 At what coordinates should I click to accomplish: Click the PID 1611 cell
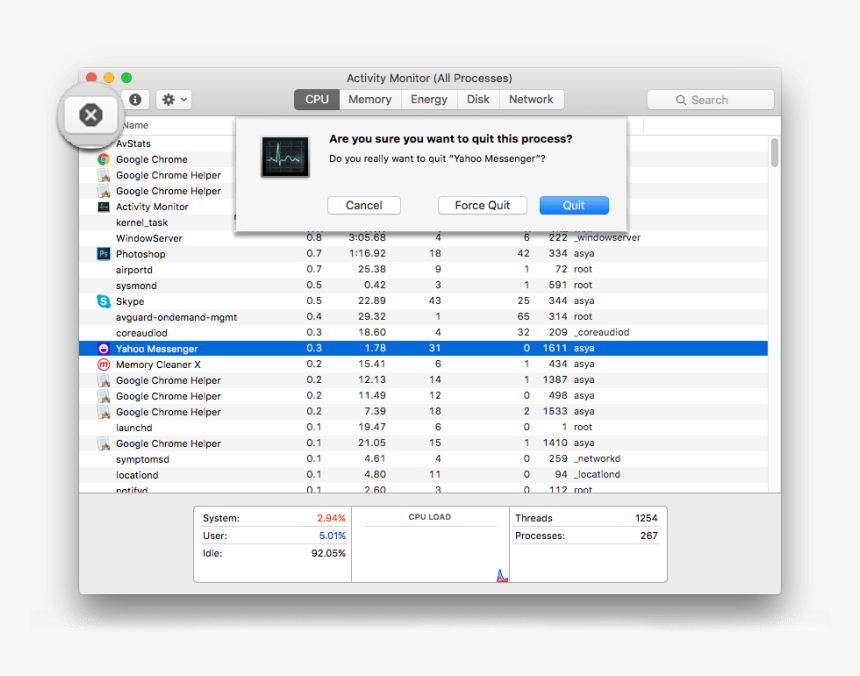pyautogui.click(x=555, y=348)
